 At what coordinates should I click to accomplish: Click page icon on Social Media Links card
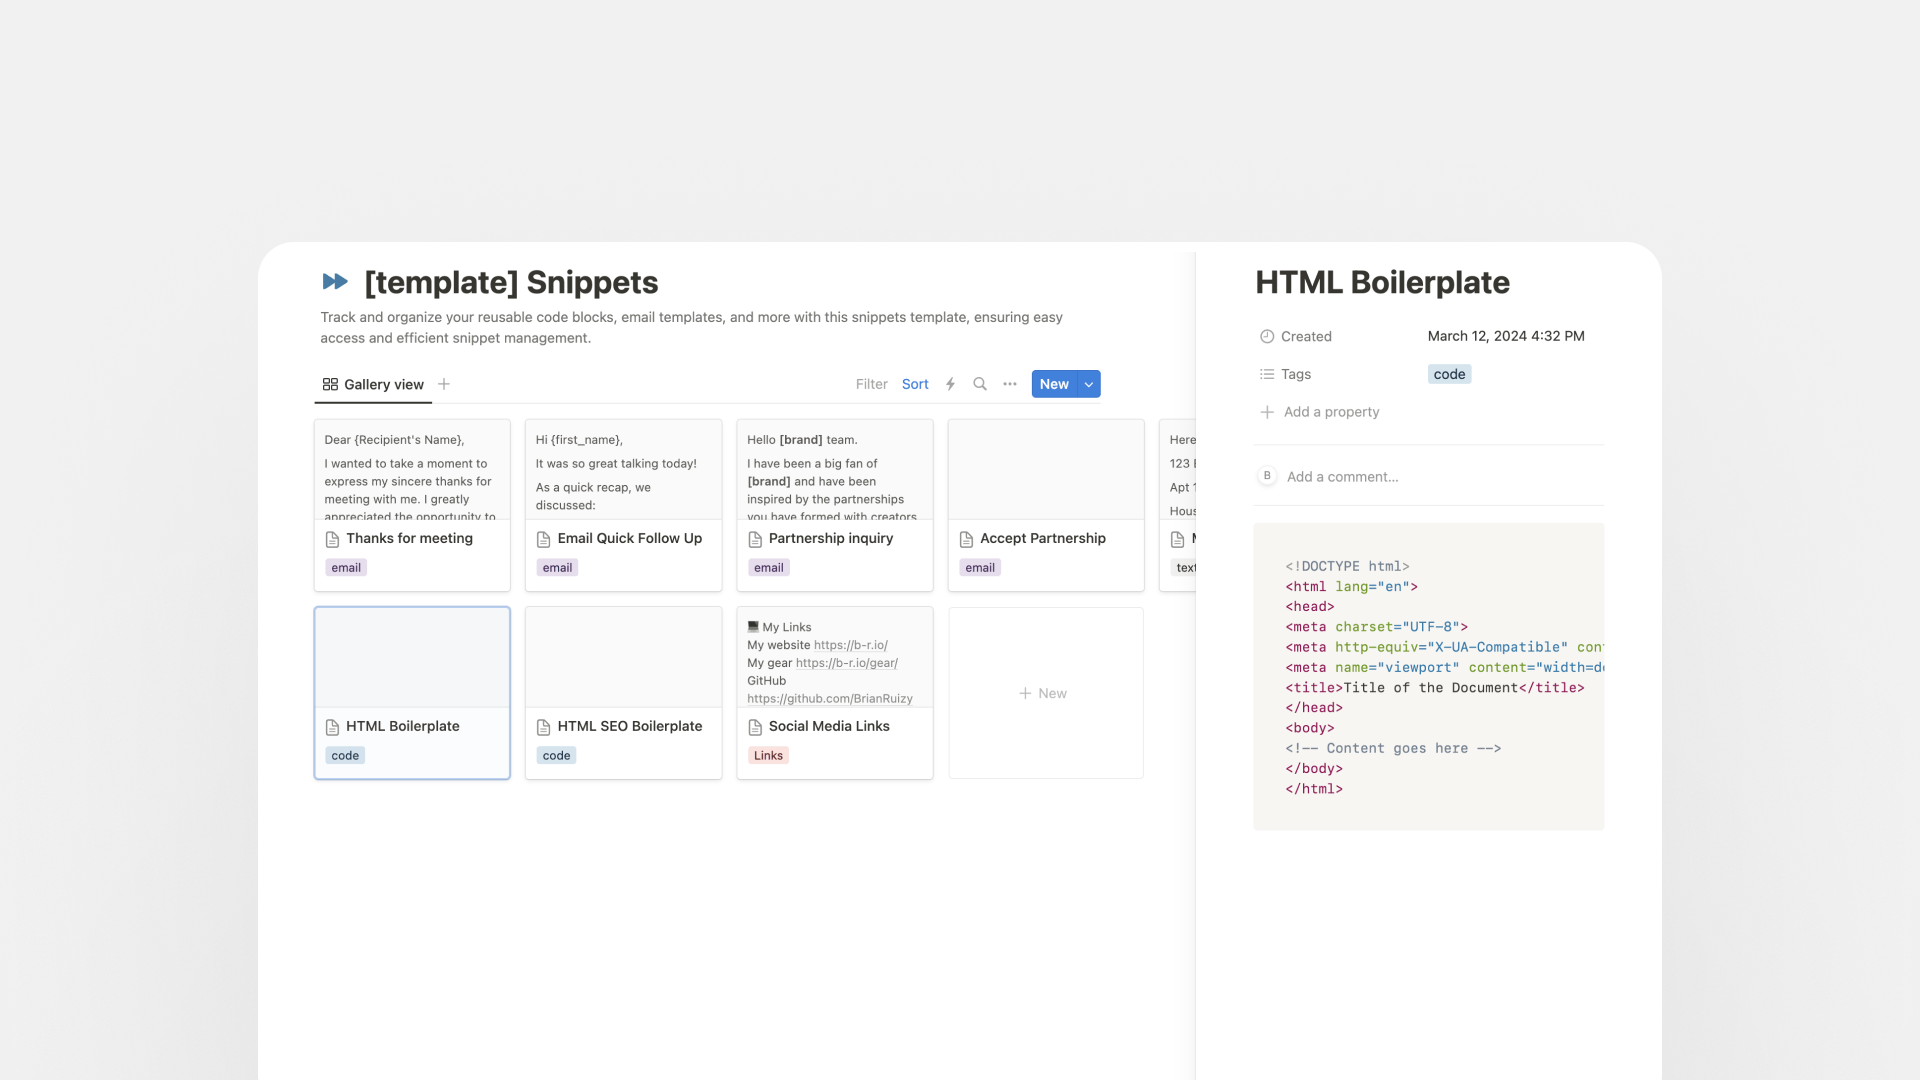coord(755,727)
